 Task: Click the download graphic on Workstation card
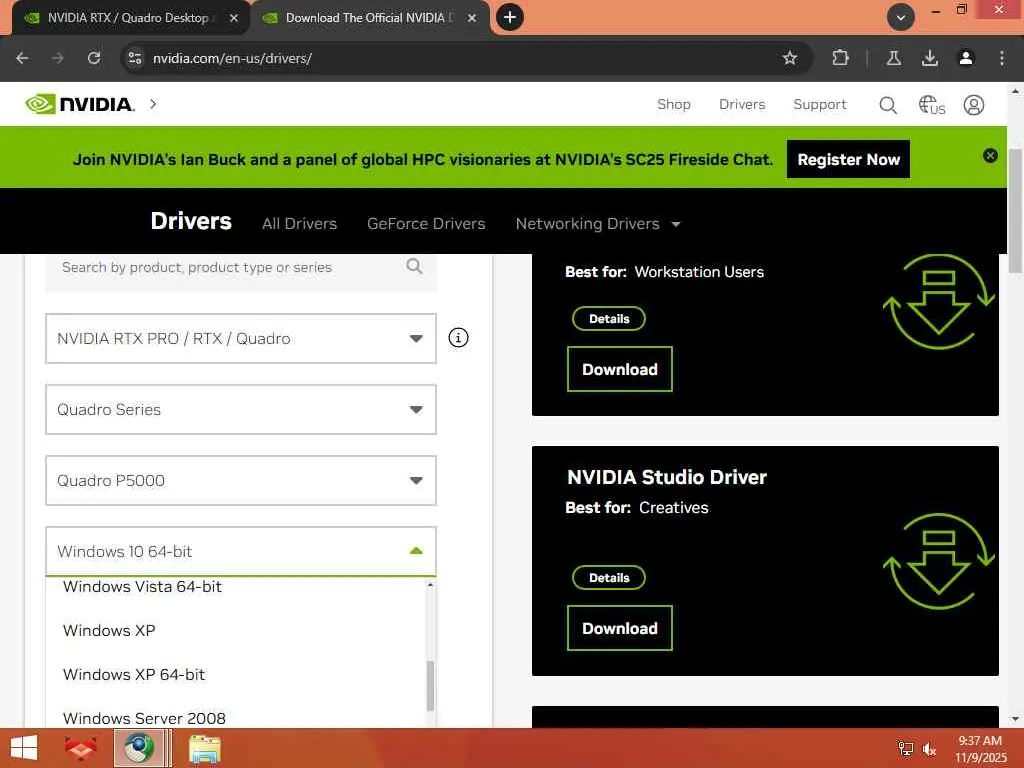tap(938, 301)
